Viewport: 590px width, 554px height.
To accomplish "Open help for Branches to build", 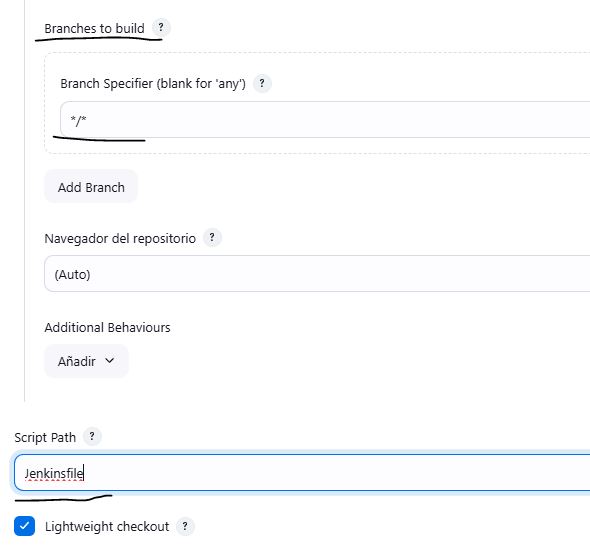I will point(161,27).
